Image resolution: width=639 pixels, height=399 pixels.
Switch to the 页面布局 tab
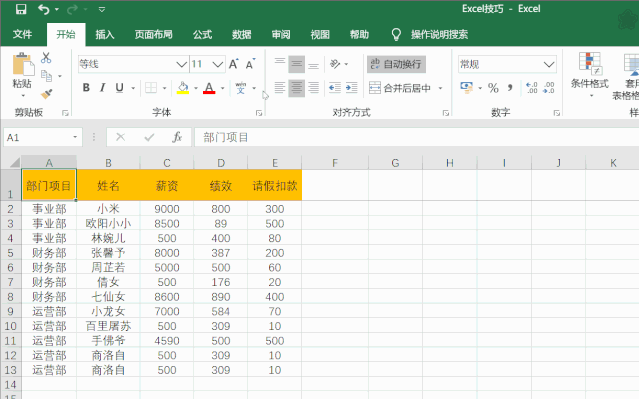(x=154, y=35)
